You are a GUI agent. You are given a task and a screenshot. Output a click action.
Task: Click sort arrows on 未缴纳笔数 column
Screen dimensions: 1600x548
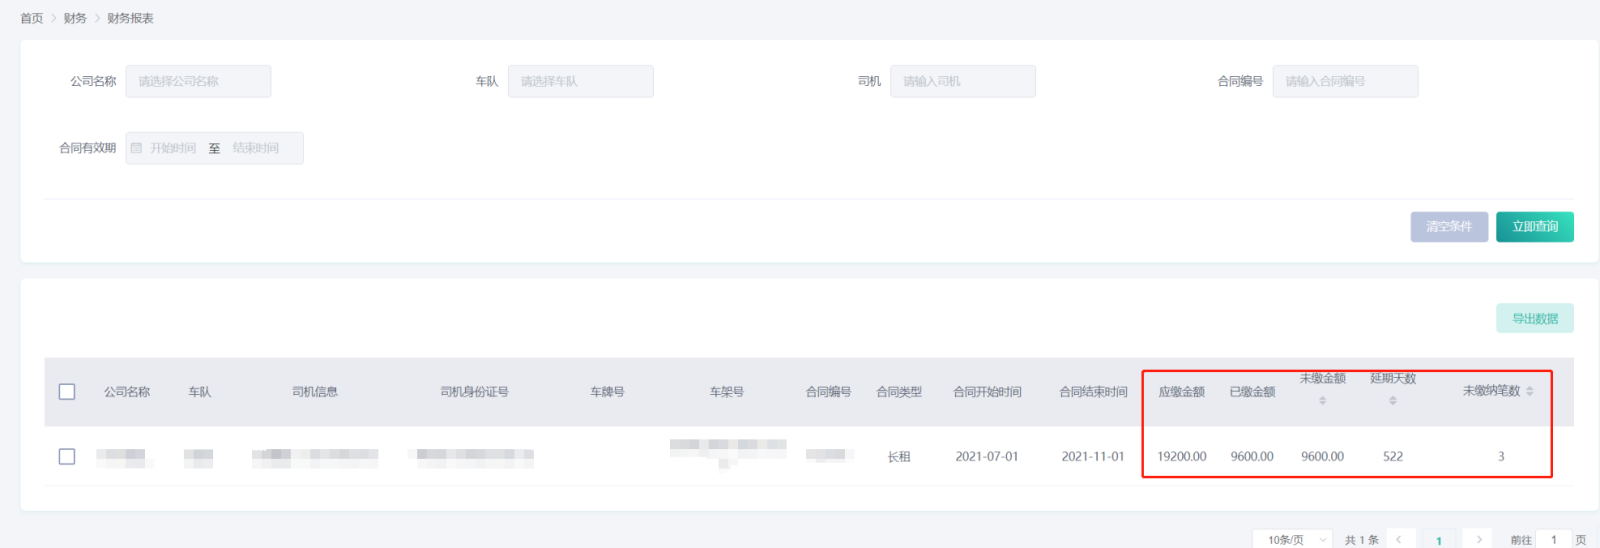[x=1529, y=391]
